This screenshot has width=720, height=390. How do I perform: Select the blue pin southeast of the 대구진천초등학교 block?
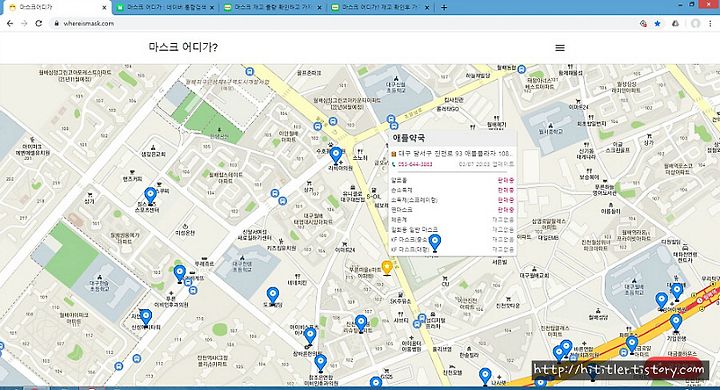coord(273,296)
